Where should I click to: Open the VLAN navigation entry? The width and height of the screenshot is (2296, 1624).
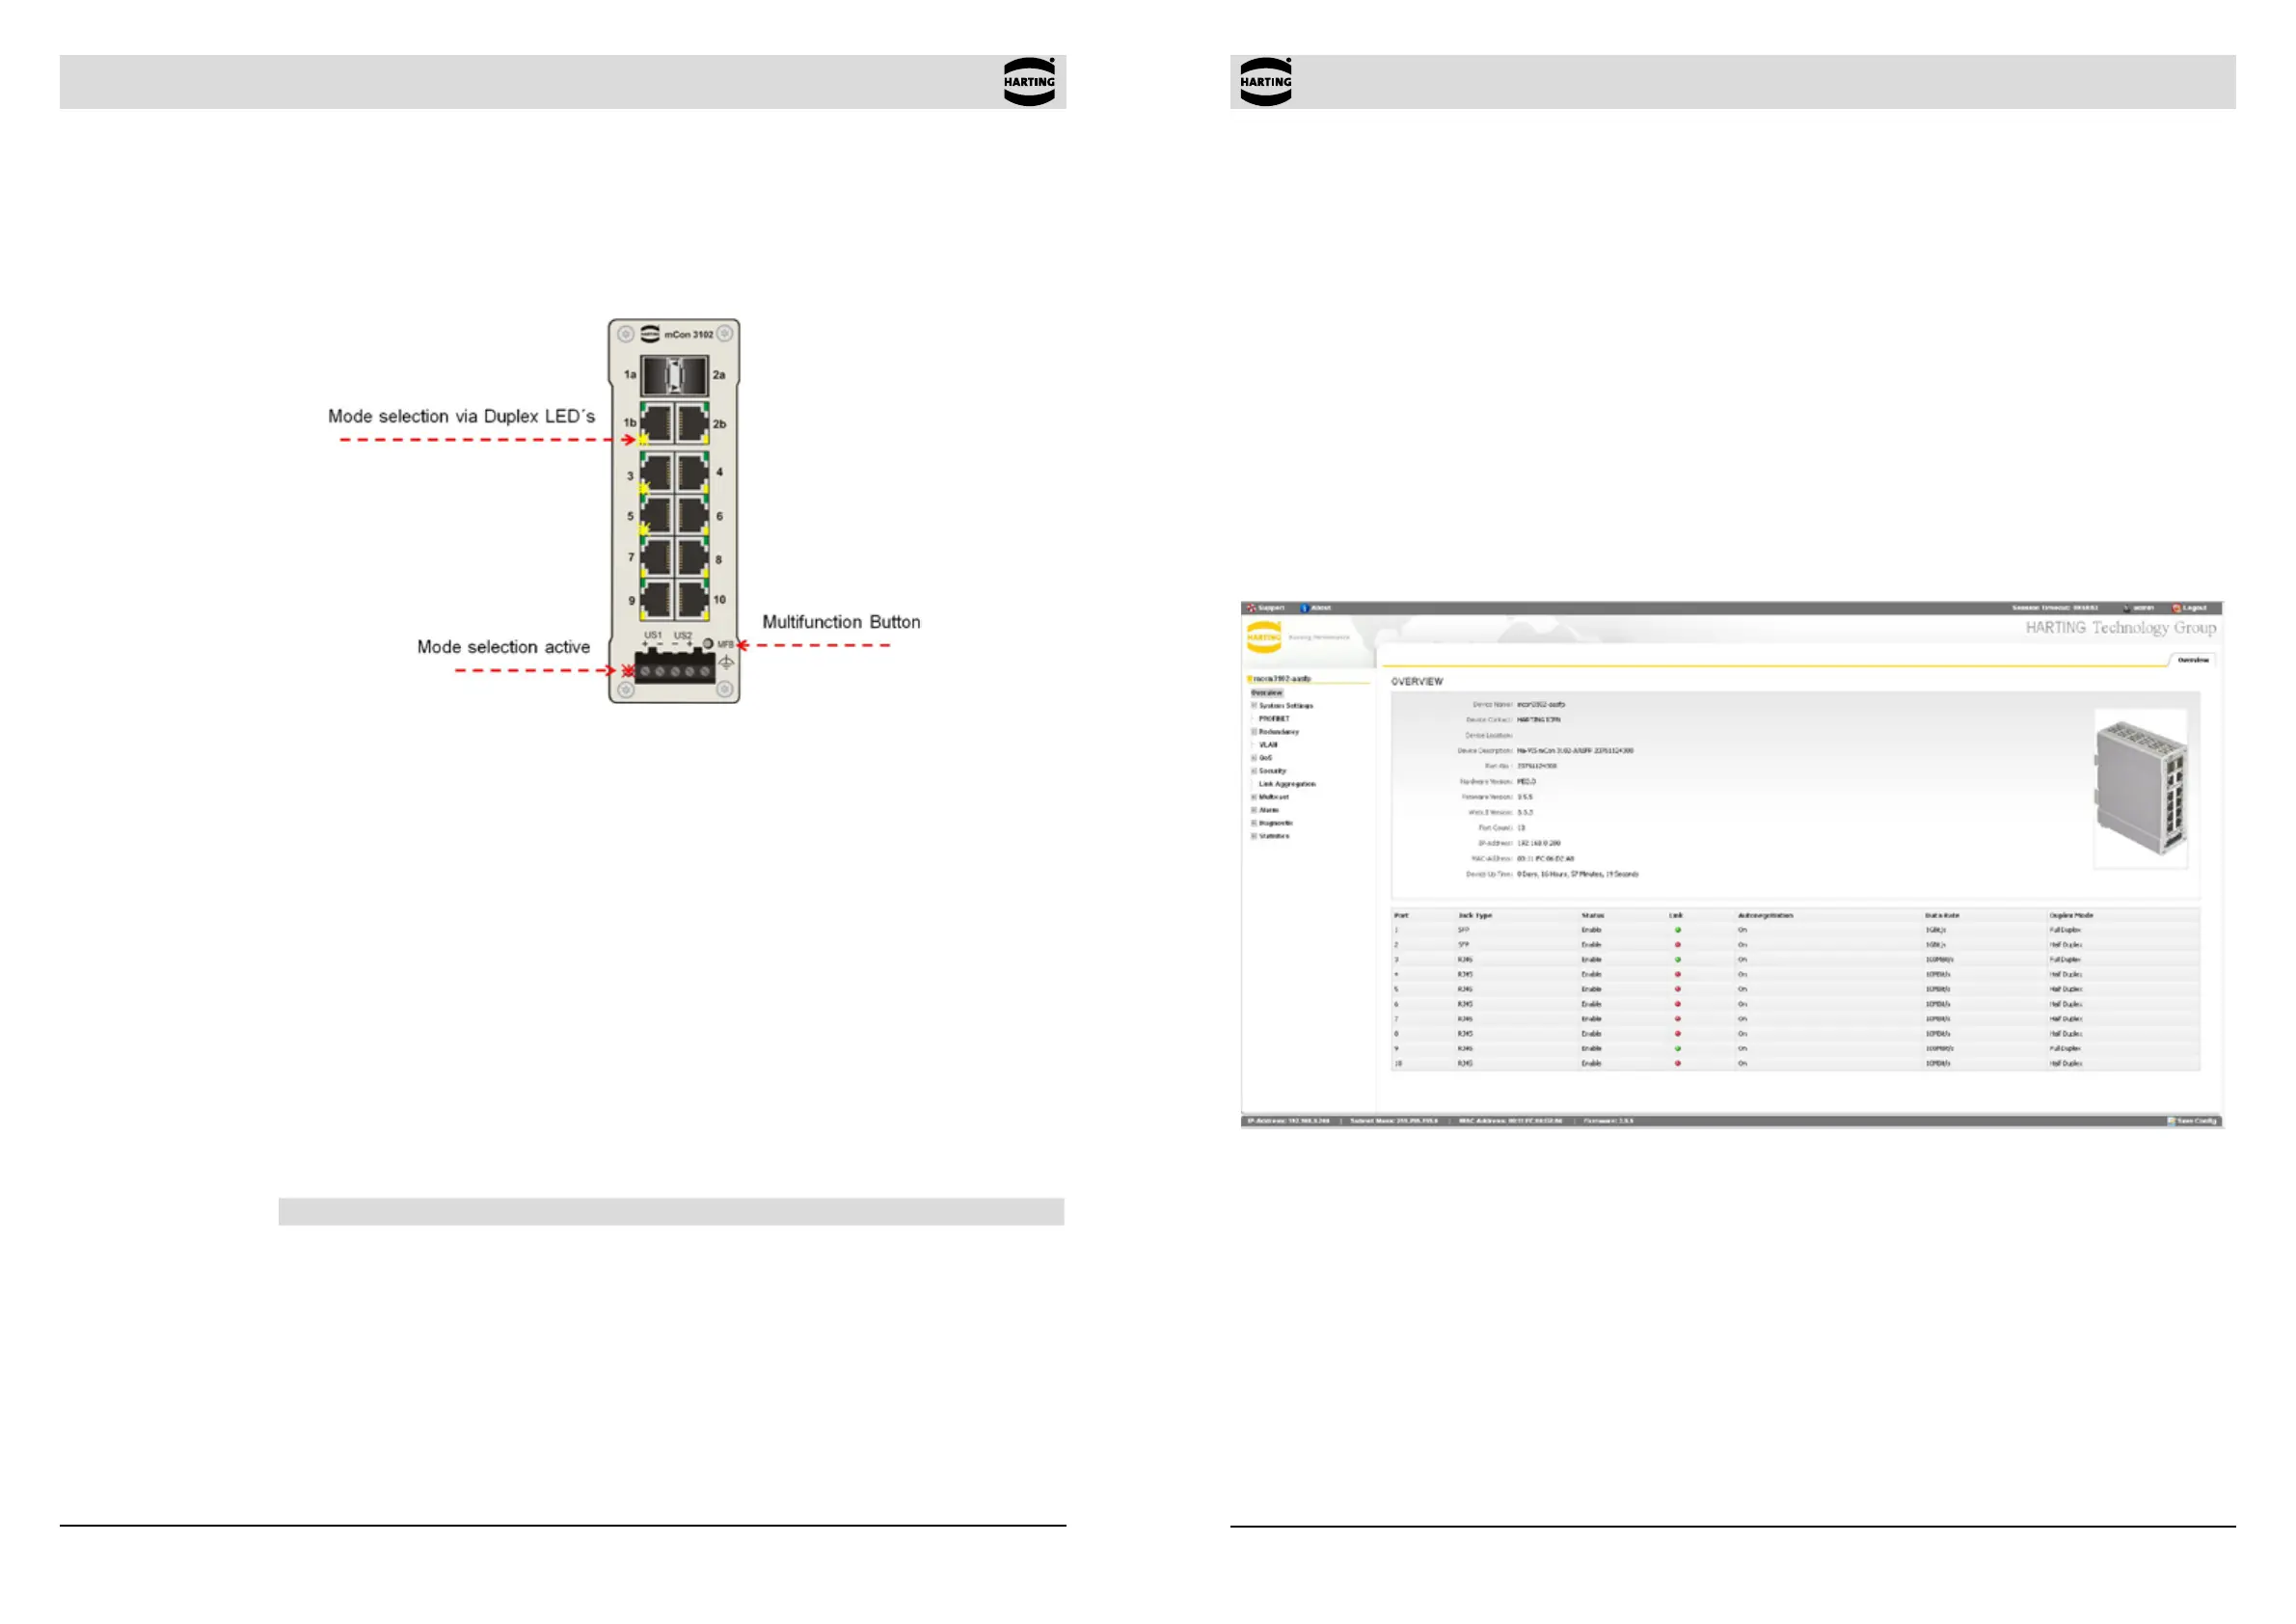coord(1267,745)
